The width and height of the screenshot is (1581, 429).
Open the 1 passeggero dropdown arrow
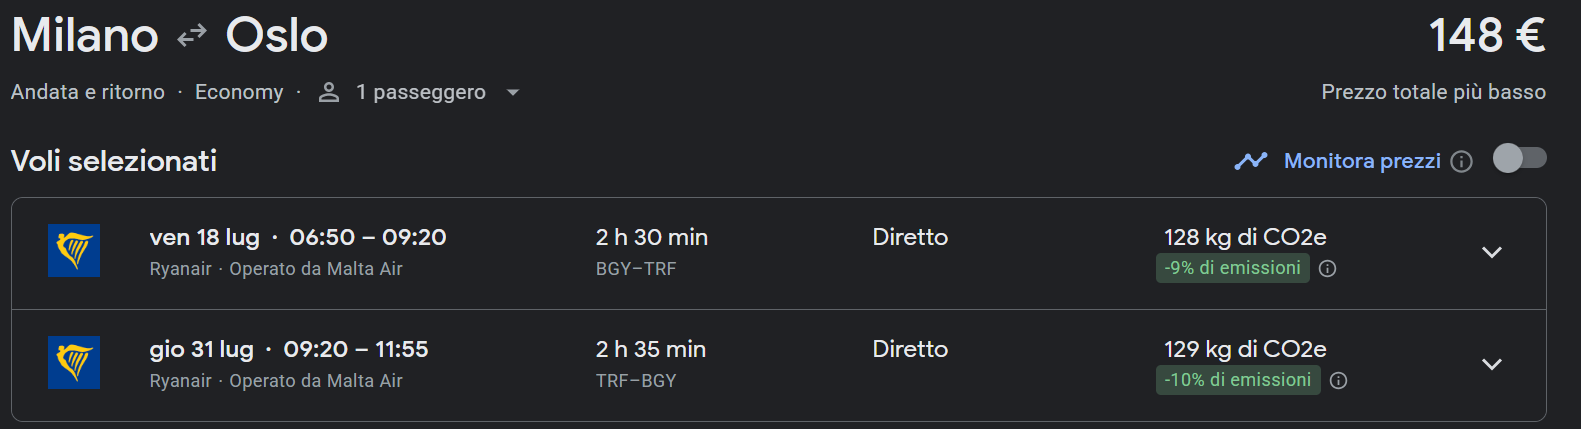(x=513, y=92)
